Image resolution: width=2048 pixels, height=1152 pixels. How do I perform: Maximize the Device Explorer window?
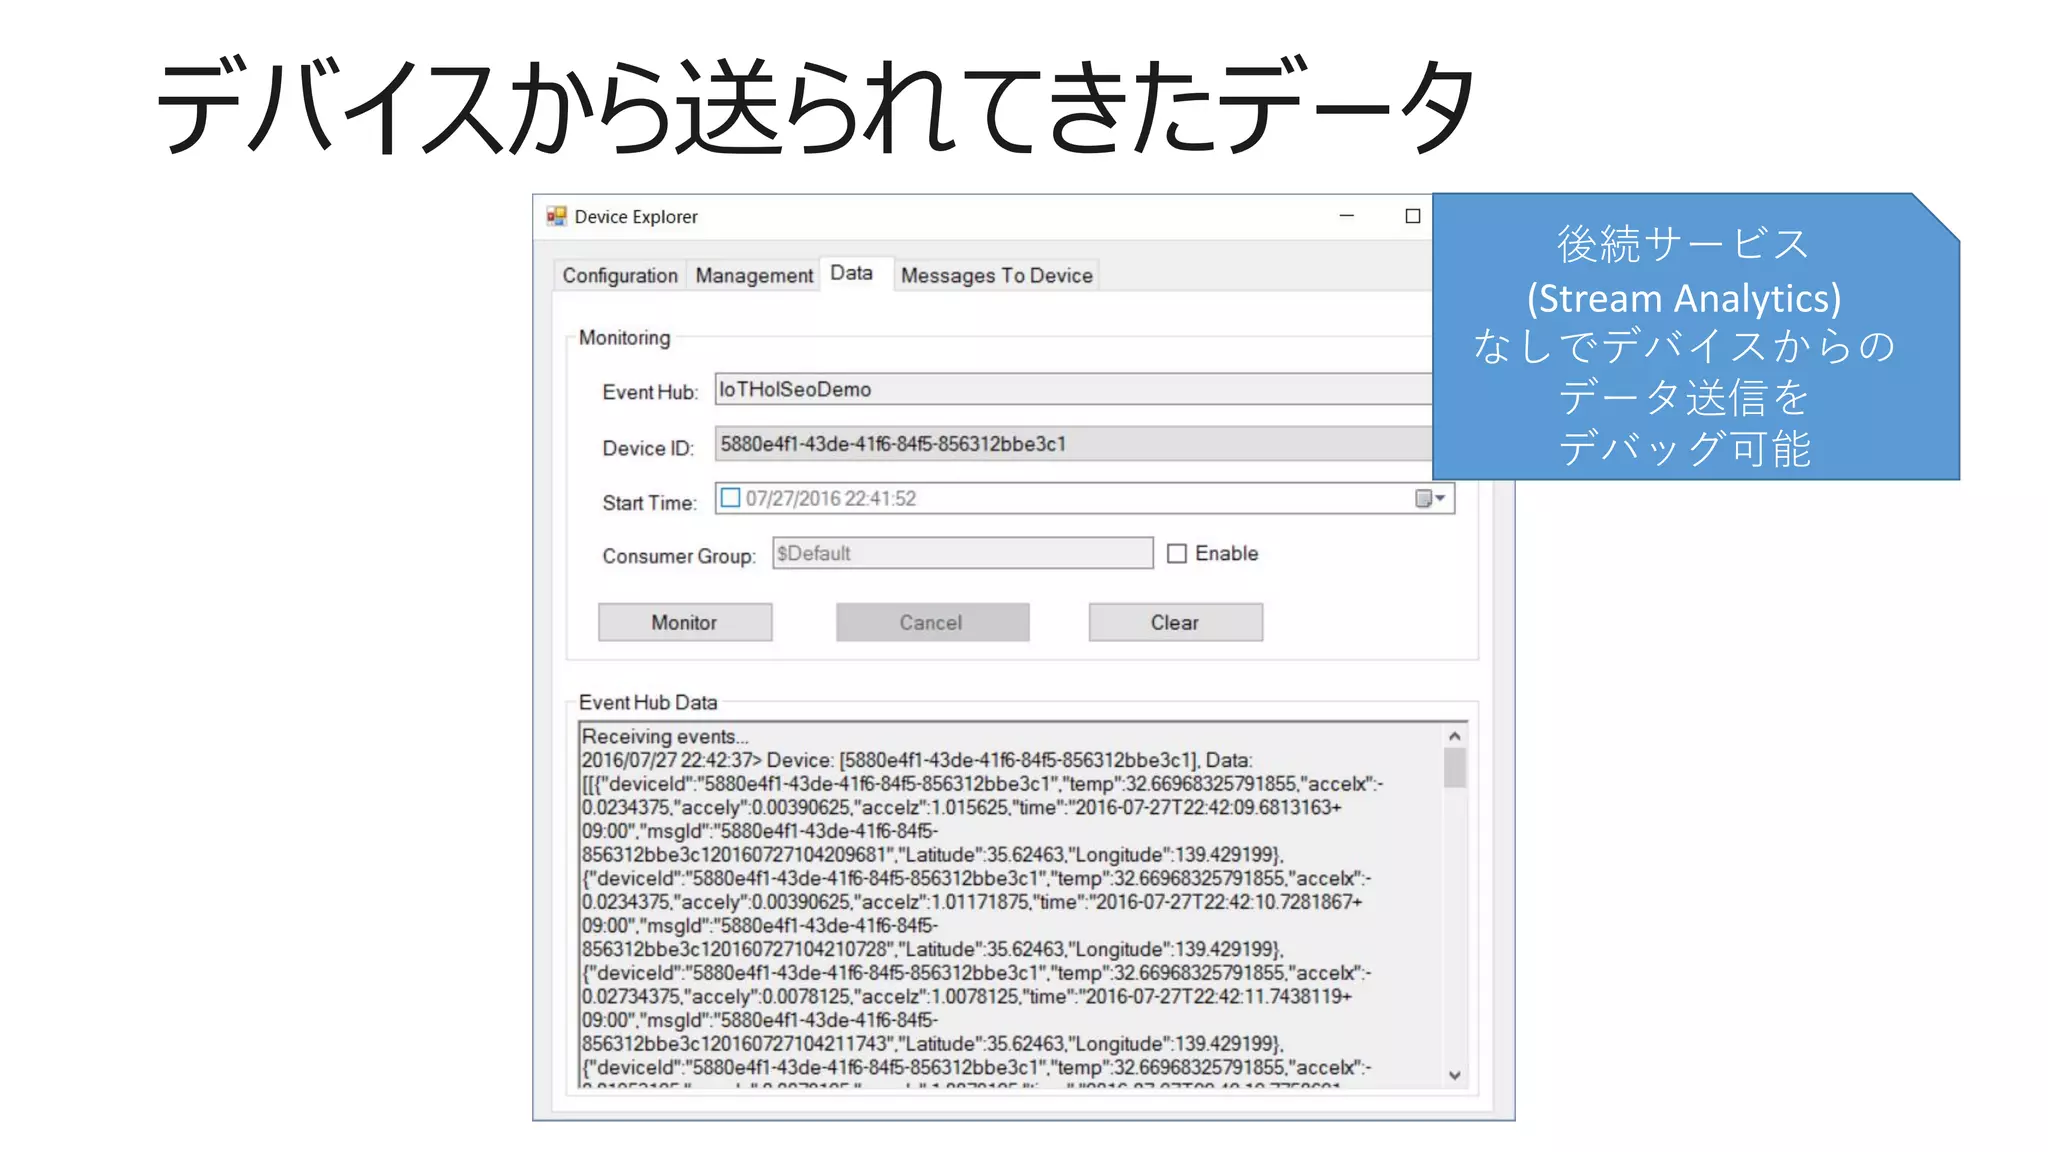click(1412, 216)
